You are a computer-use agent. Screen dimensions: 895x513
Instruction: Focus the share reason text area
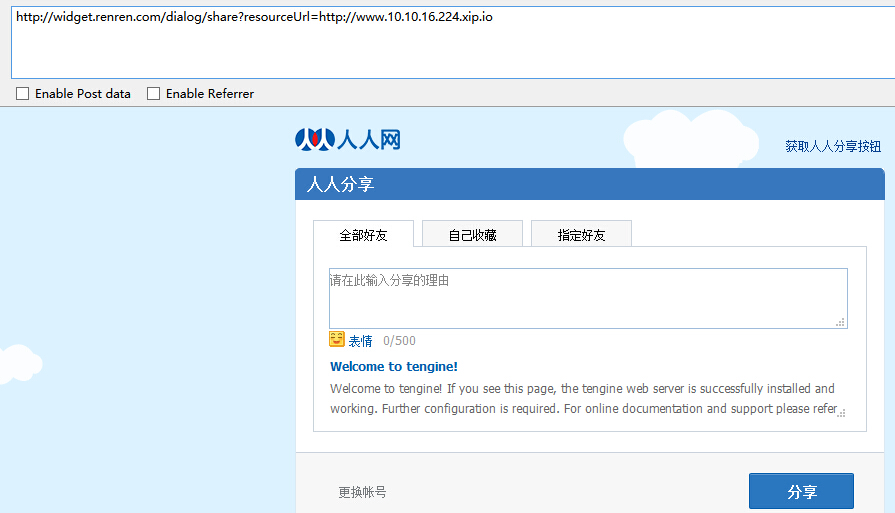[x=588, y=298]
